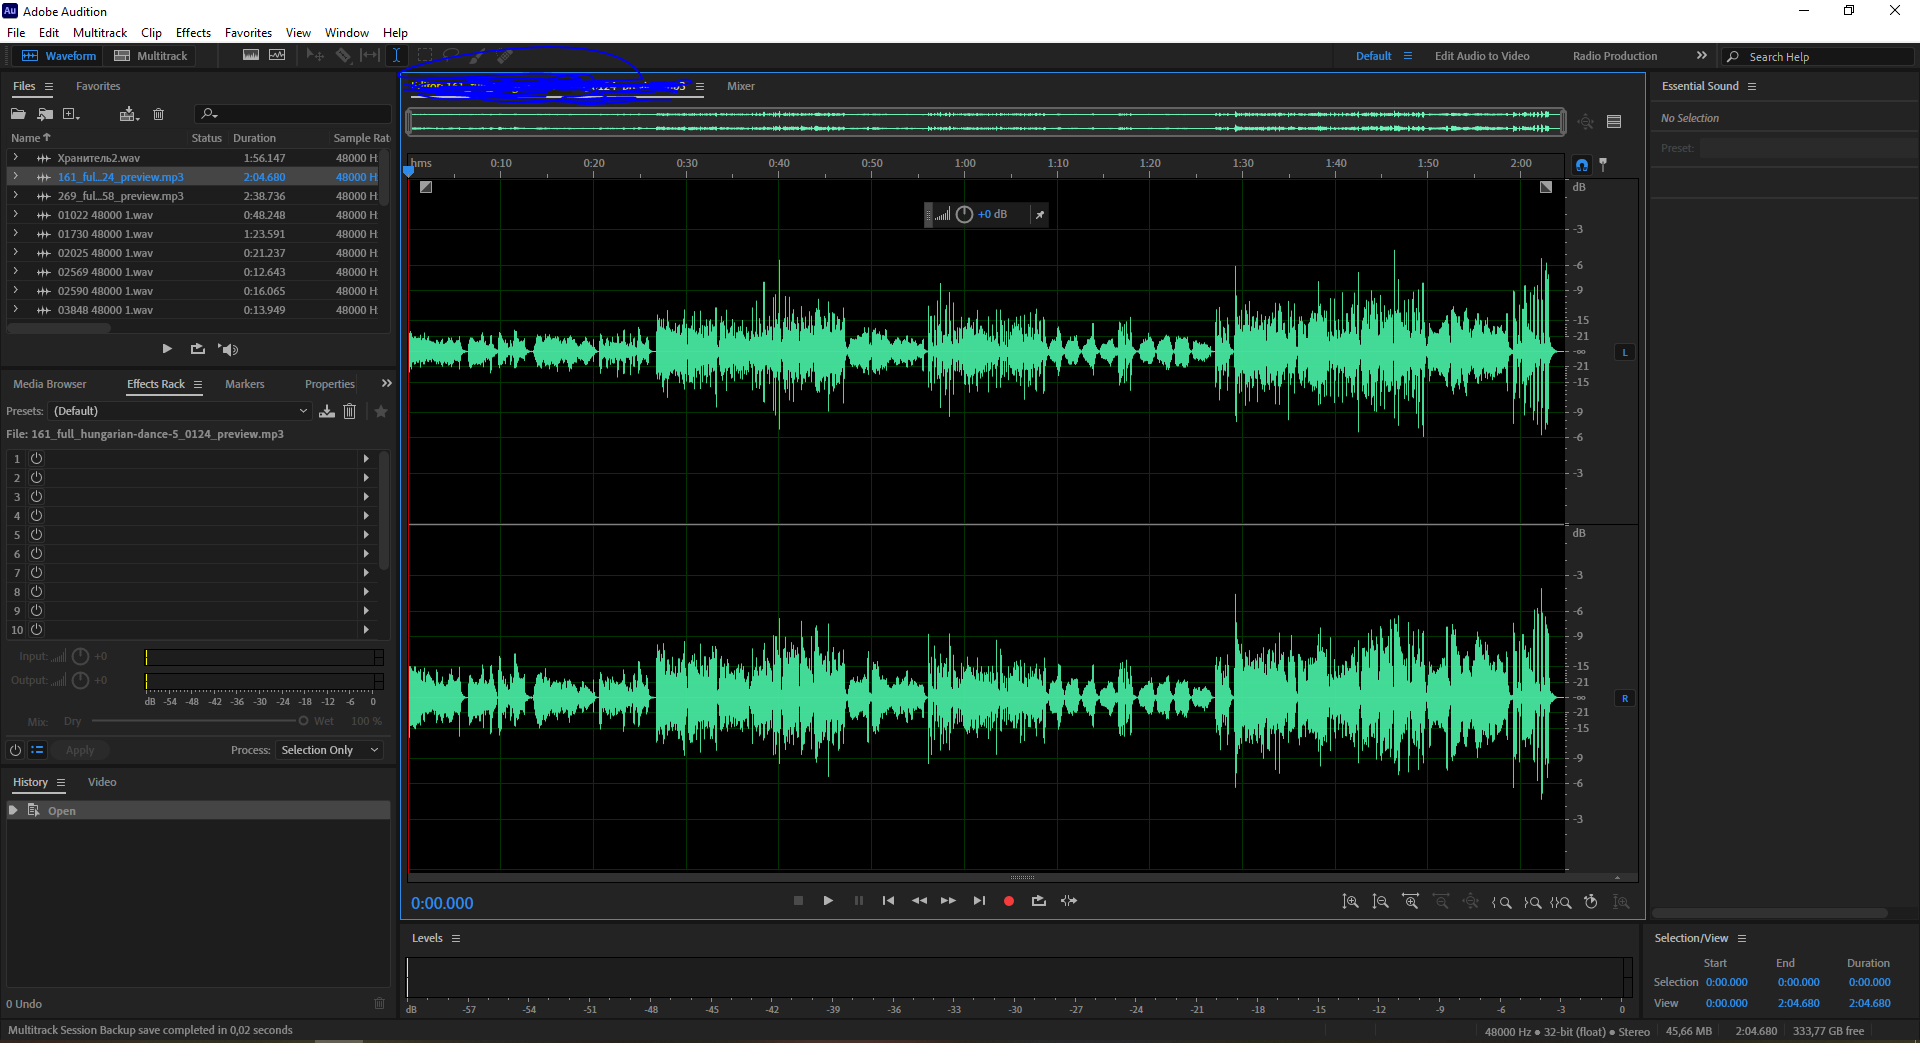This screenshot has width=1920, height=1043.
Task: Click the Zoom In Amplitude icon
Action: [1350, 902]
